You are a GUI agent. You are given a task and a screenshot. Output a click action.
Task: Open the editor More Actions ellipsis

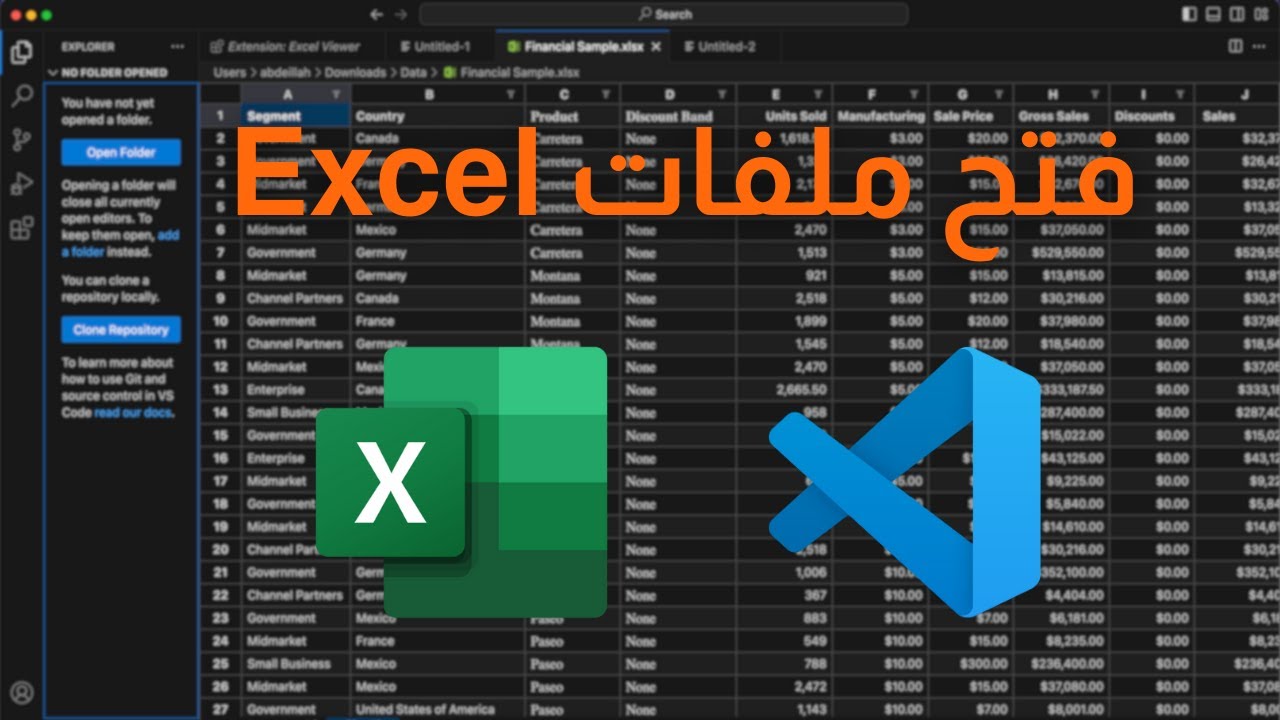1261,46
